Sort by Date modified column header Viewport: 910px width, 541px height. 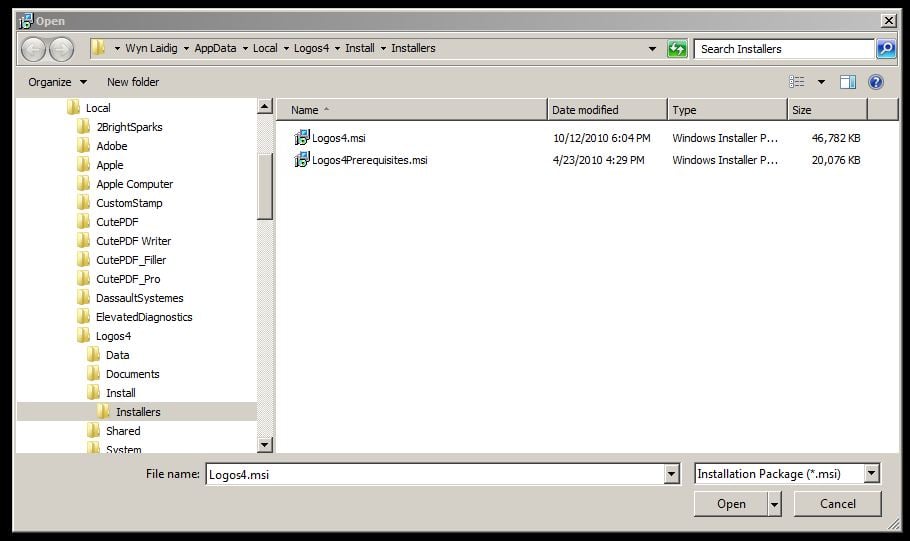pos(607,110)
